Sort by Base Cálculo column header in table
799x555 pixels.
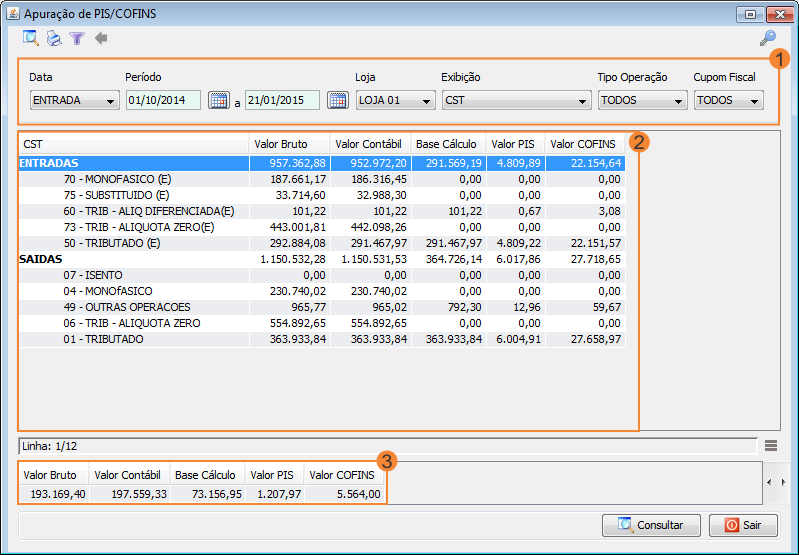coord(448,144)
